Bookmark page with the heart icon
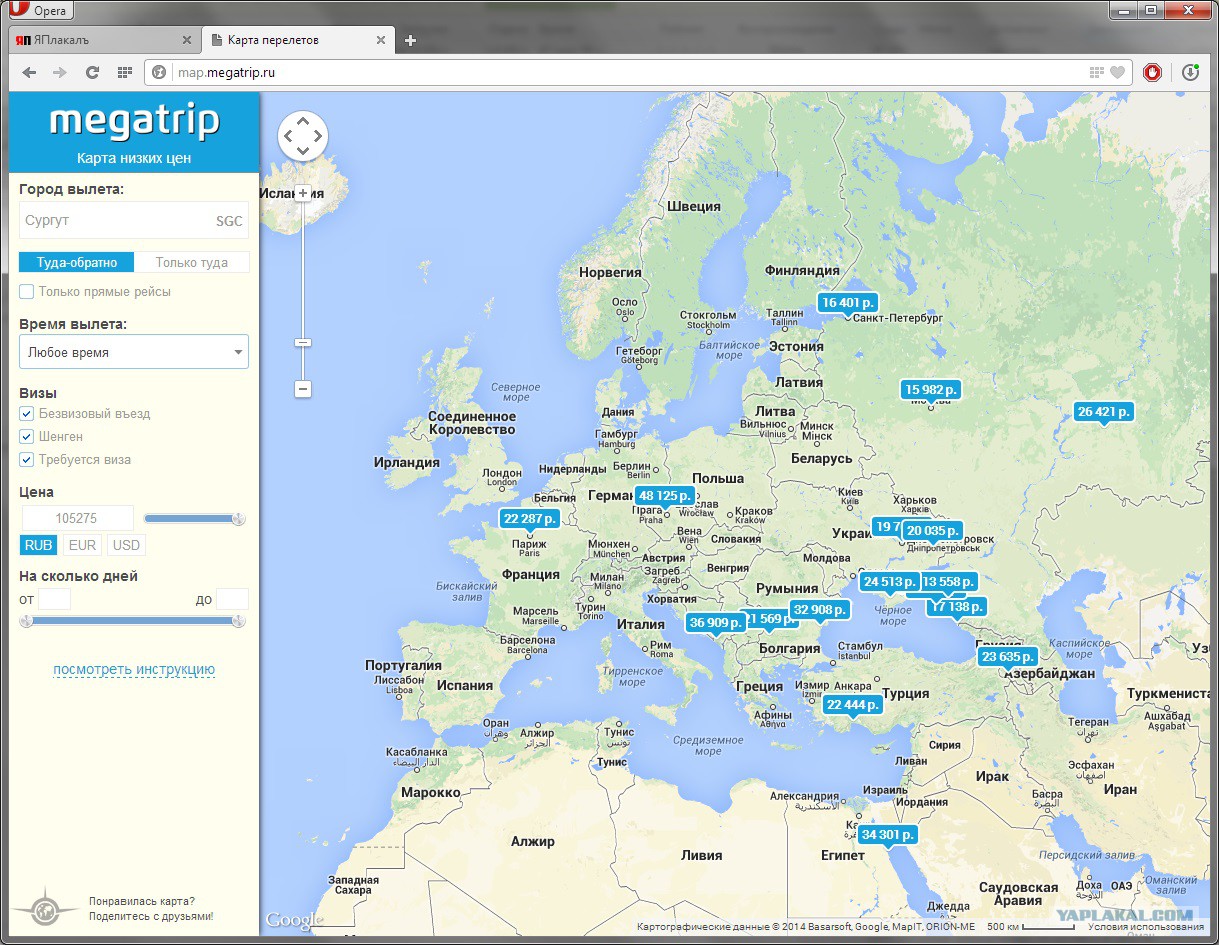 coord(1118,72)
